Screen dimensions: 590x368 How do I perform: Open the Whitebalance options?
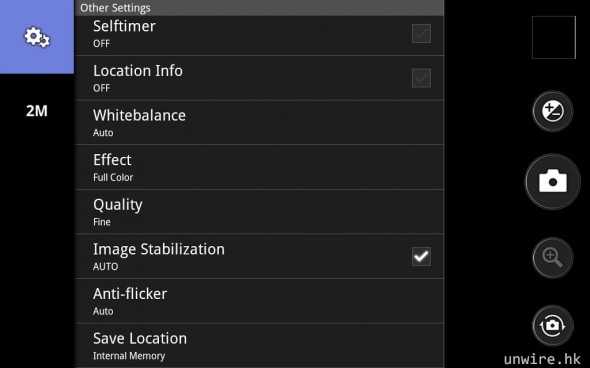click(x=259, y=123)
